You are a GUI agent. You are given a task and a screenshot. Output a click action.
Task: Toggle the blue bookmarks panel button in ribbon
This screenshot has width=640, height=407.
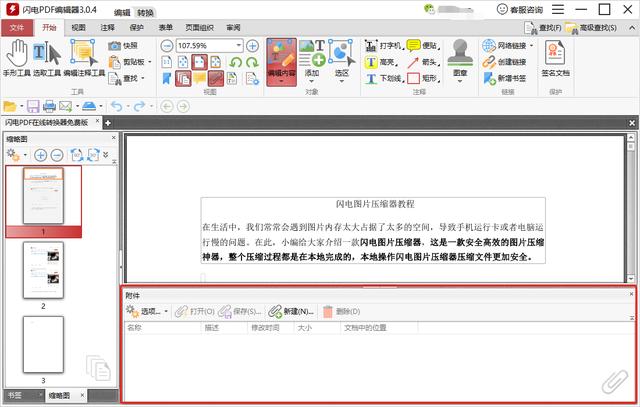(x=167, y=78)
